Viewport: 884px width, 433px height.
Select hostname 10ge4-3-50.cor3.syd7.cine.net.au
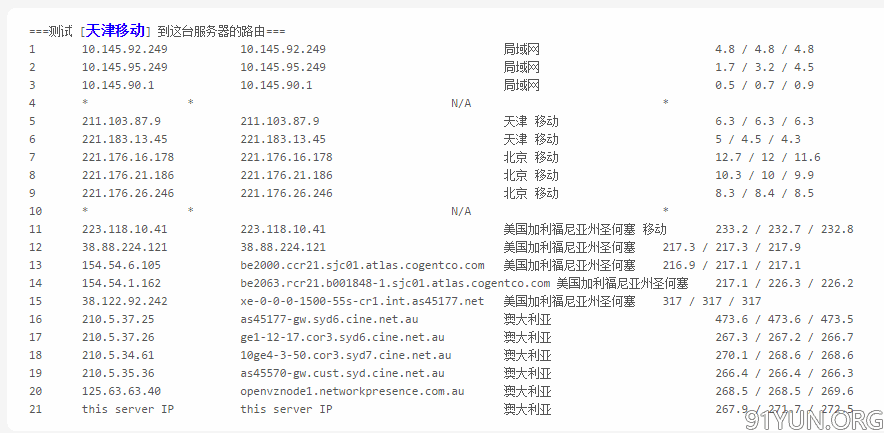(x=346, y=355)
